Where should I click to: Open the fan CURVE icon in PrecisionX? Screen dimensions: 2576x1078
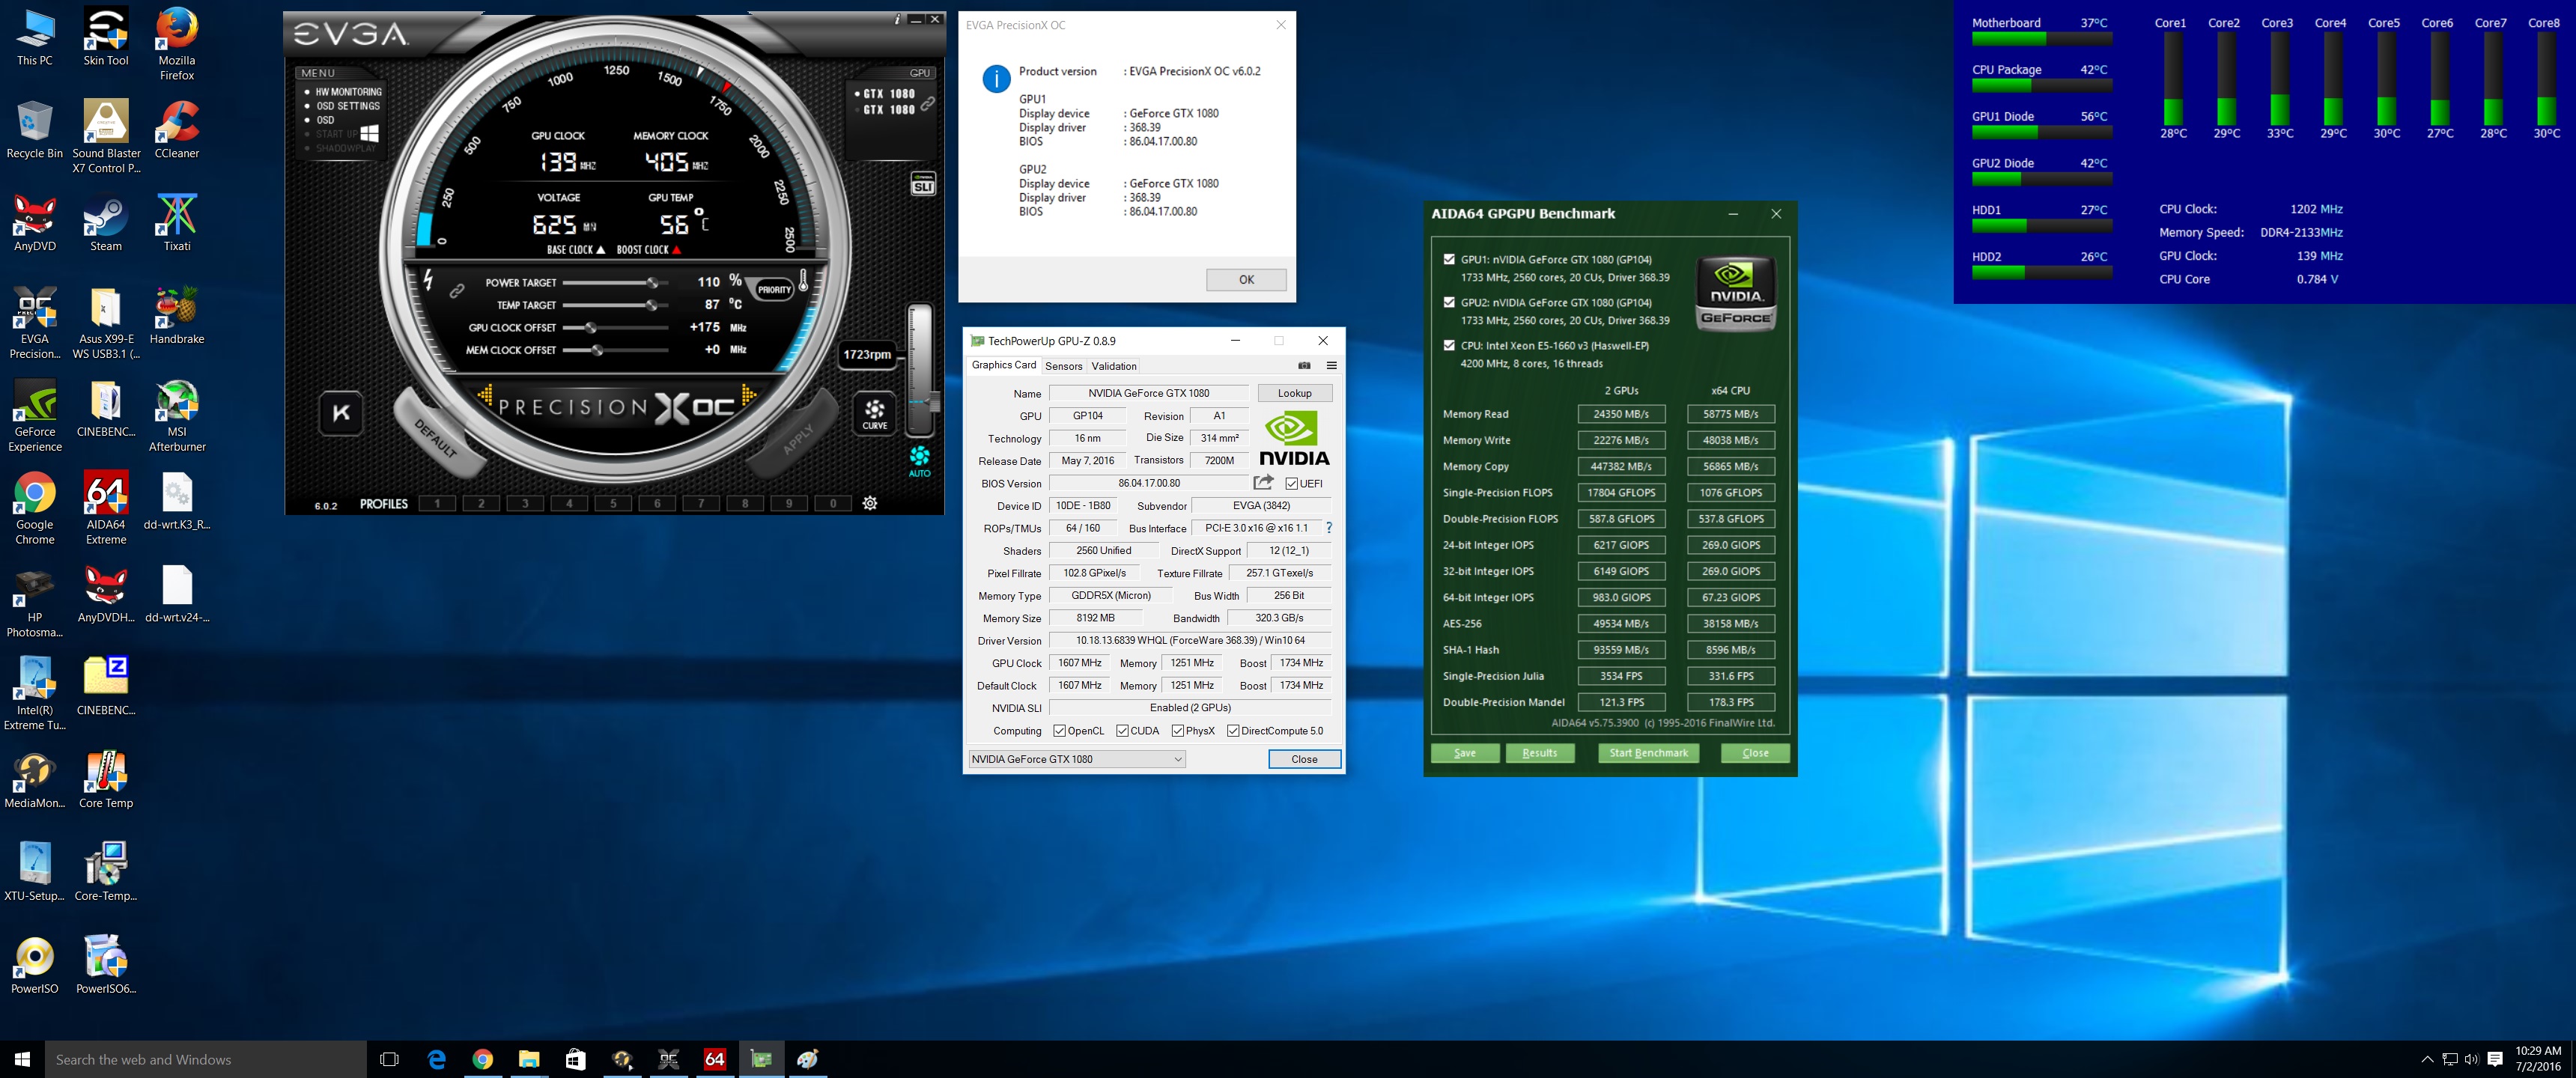tap(875, 413)
